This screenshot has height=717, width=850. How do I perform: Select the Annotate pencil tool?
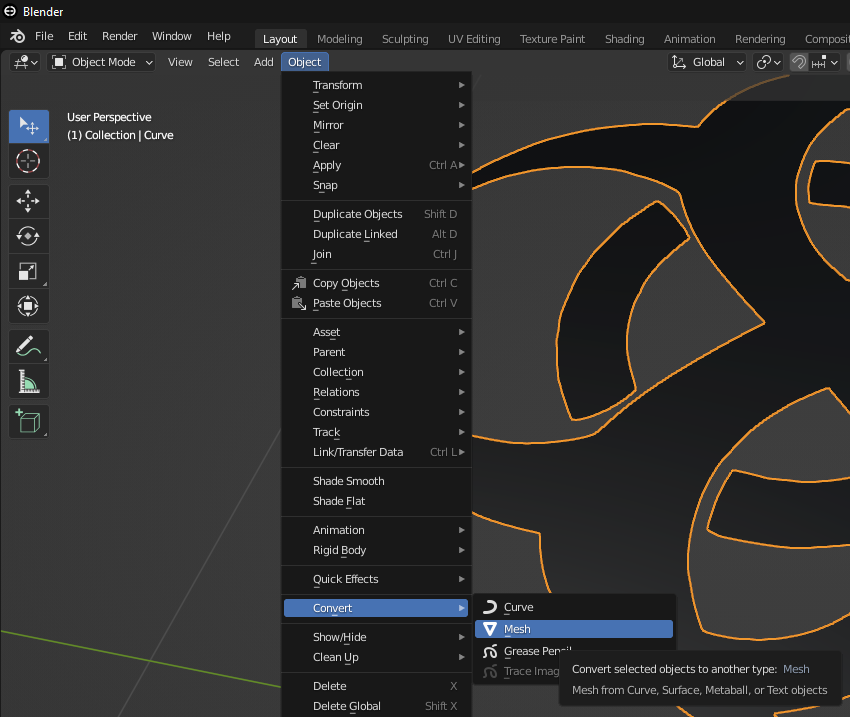(x=28, y=347)
